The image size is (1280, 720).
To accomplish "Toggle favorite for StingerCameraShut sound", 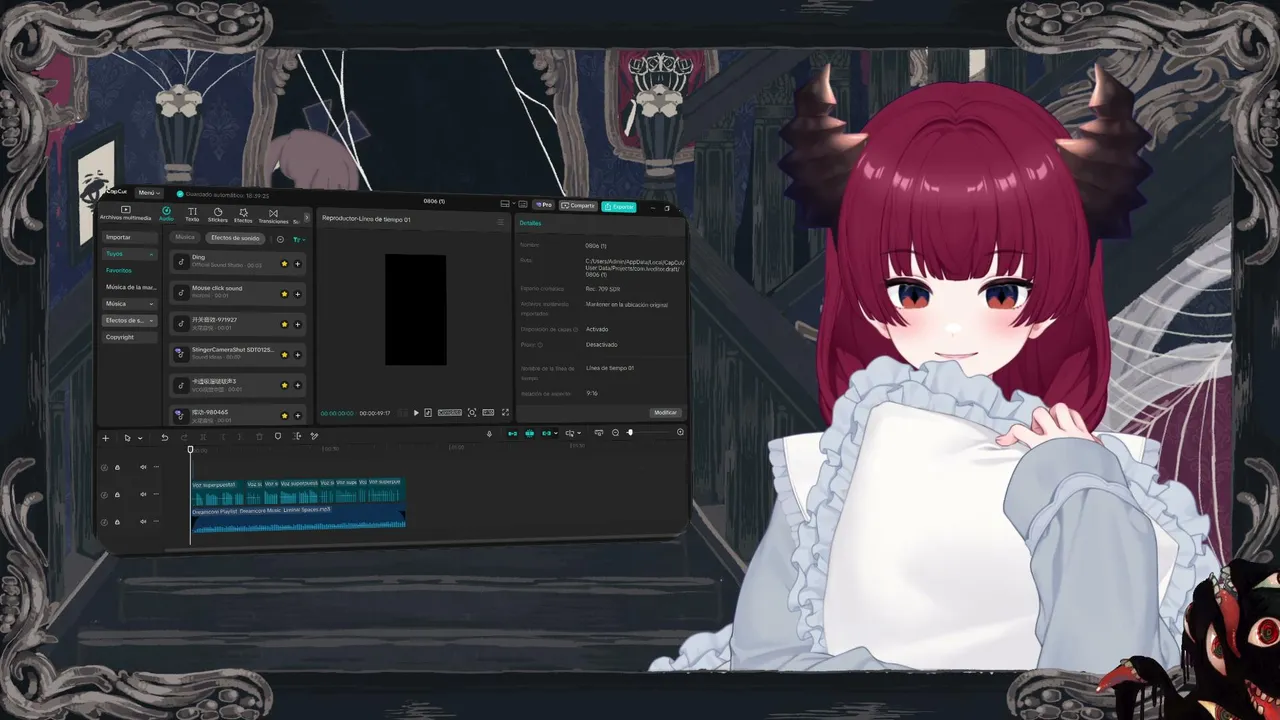I will 284,354.
